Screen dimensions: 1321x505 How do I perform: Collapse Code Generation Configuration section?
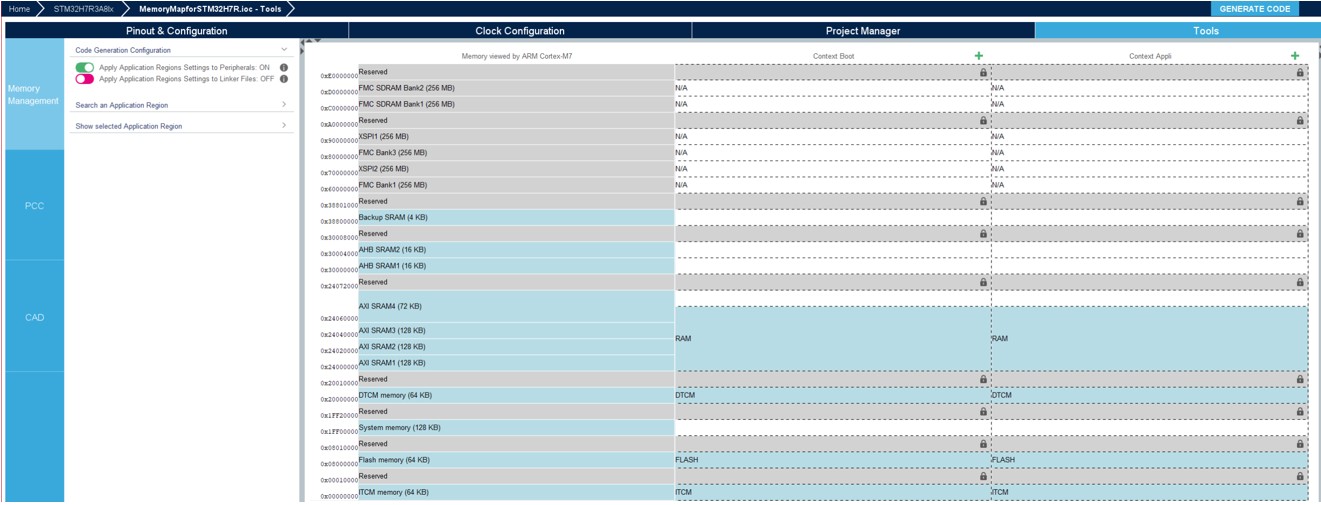click(x=284, y=49)
